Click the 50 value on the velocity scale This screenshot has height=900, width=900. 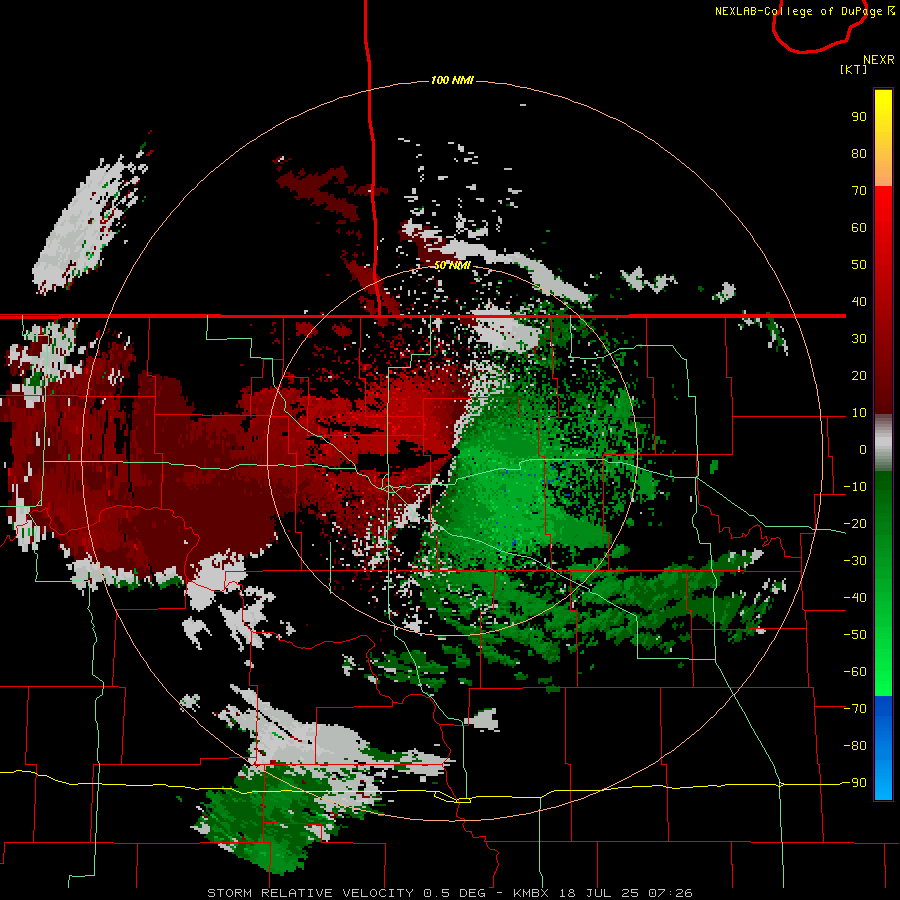[859, 265]
